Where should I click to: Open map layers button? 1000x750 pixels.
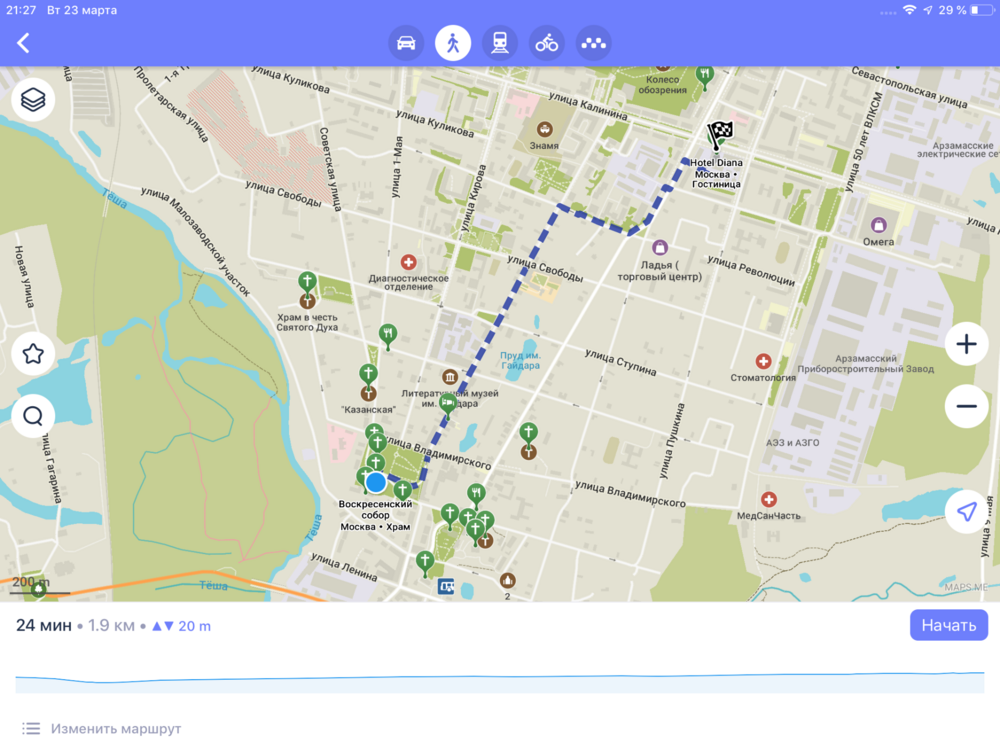[x=33, y=100]
